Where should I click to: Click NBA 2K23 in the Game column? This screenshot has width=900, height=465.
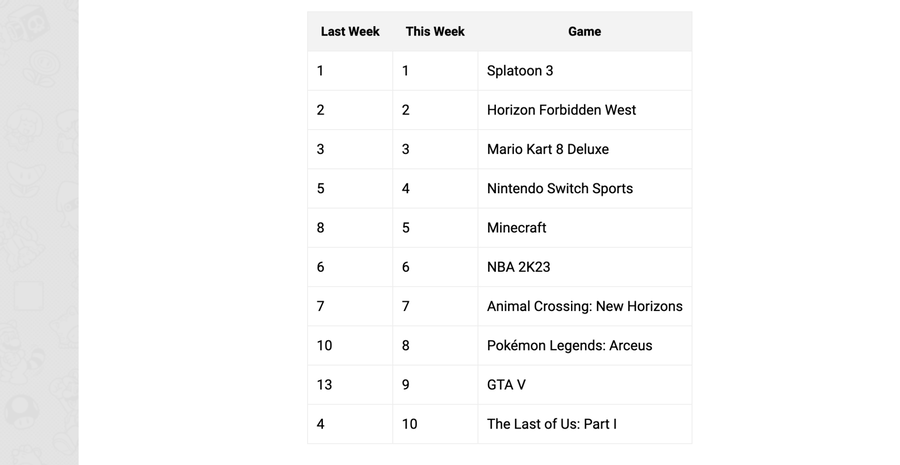(518, 267)
